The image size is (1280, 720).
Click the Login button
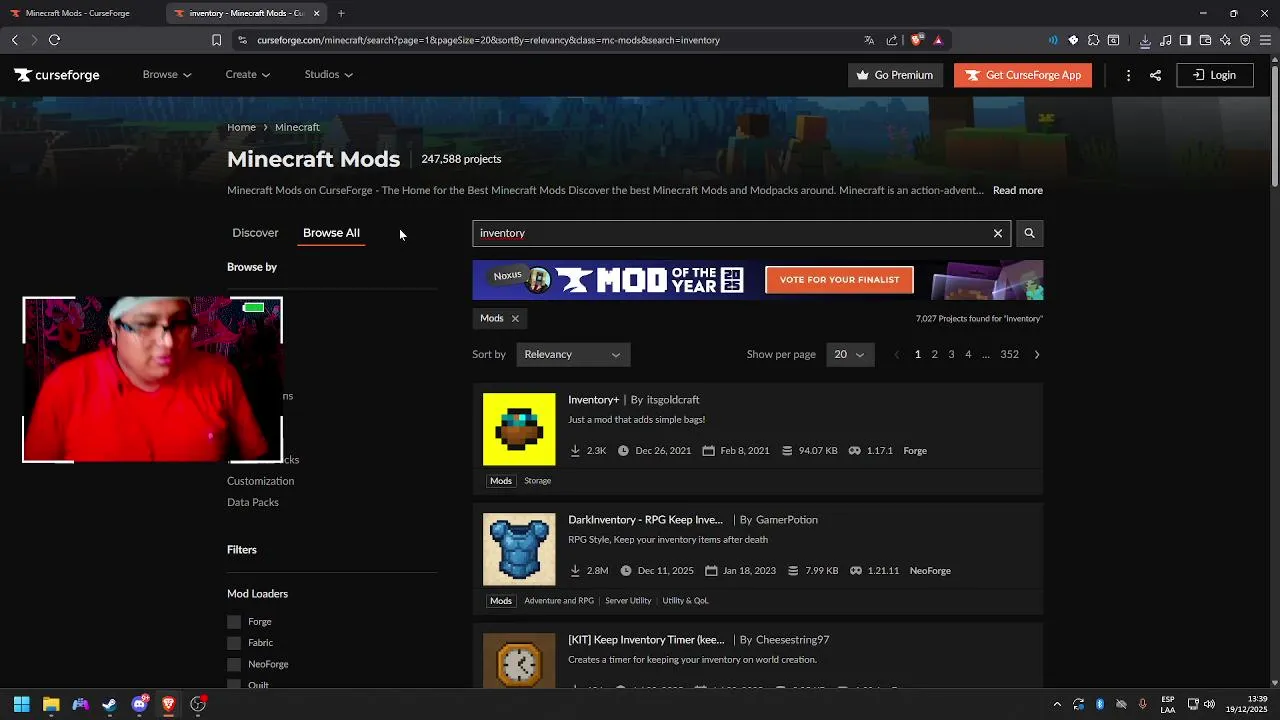tap(1214, 75)
